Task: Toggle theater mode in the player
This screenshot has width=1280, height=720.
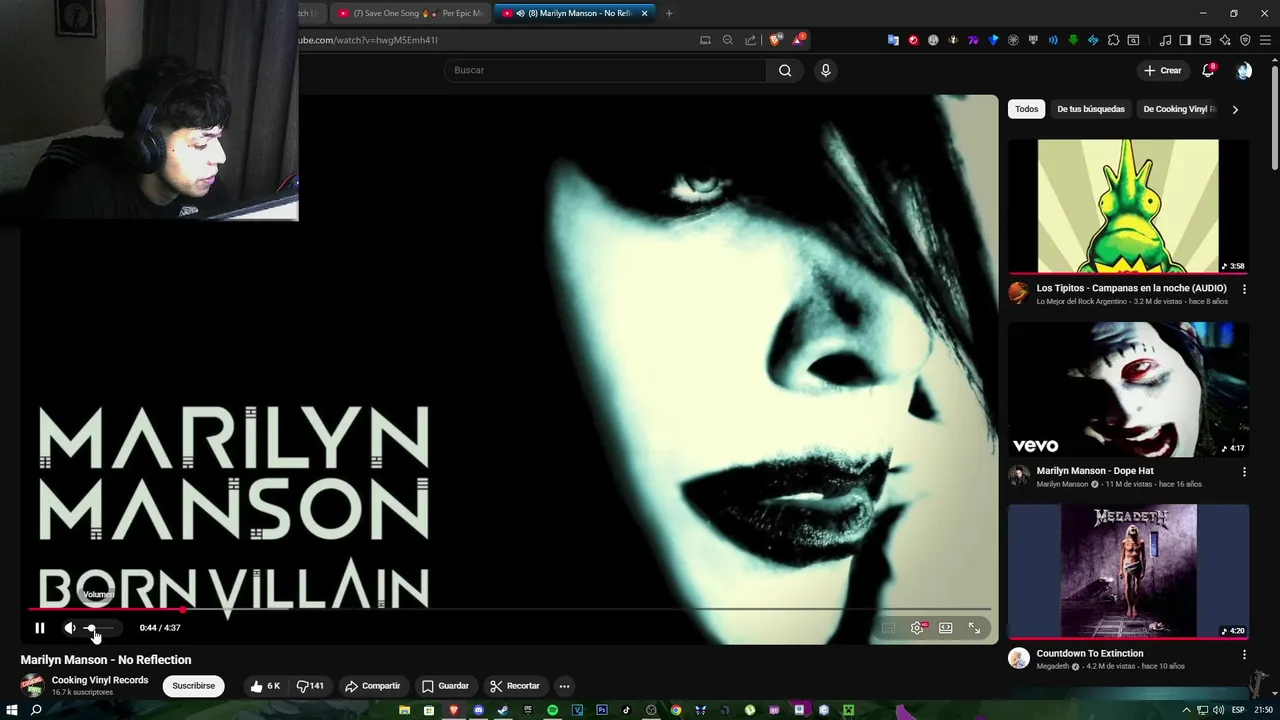Action: pos(945,628)
